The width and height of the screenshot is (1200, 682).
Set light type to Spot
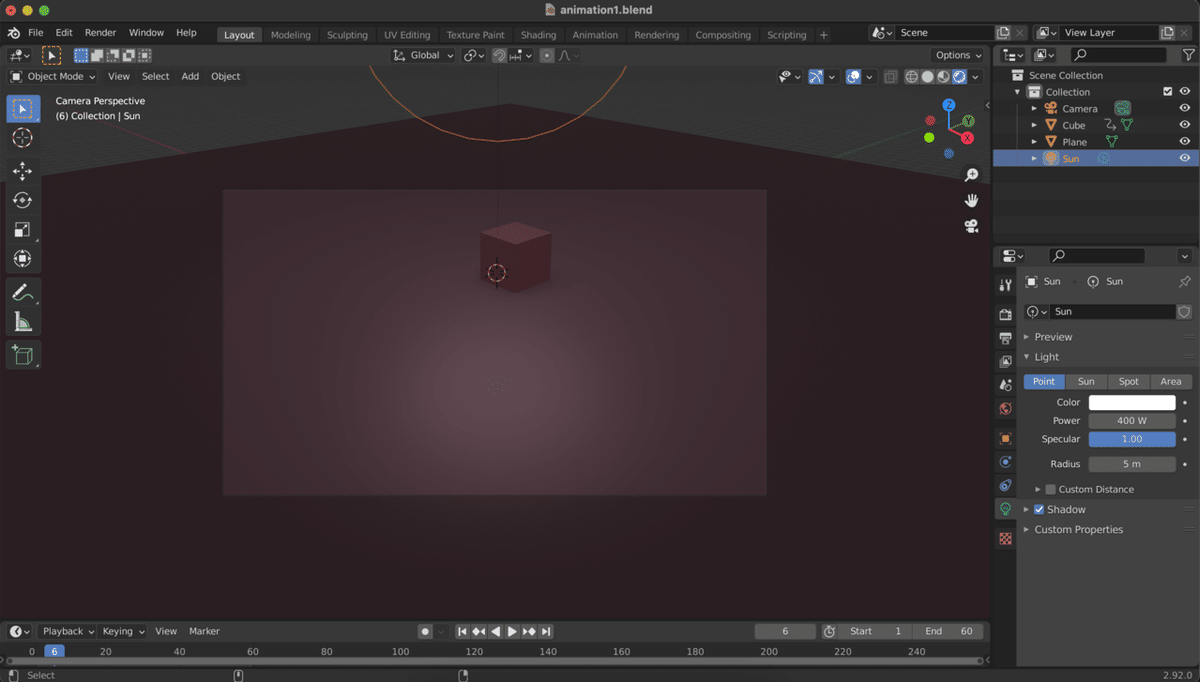click(x=1128, y=381)
